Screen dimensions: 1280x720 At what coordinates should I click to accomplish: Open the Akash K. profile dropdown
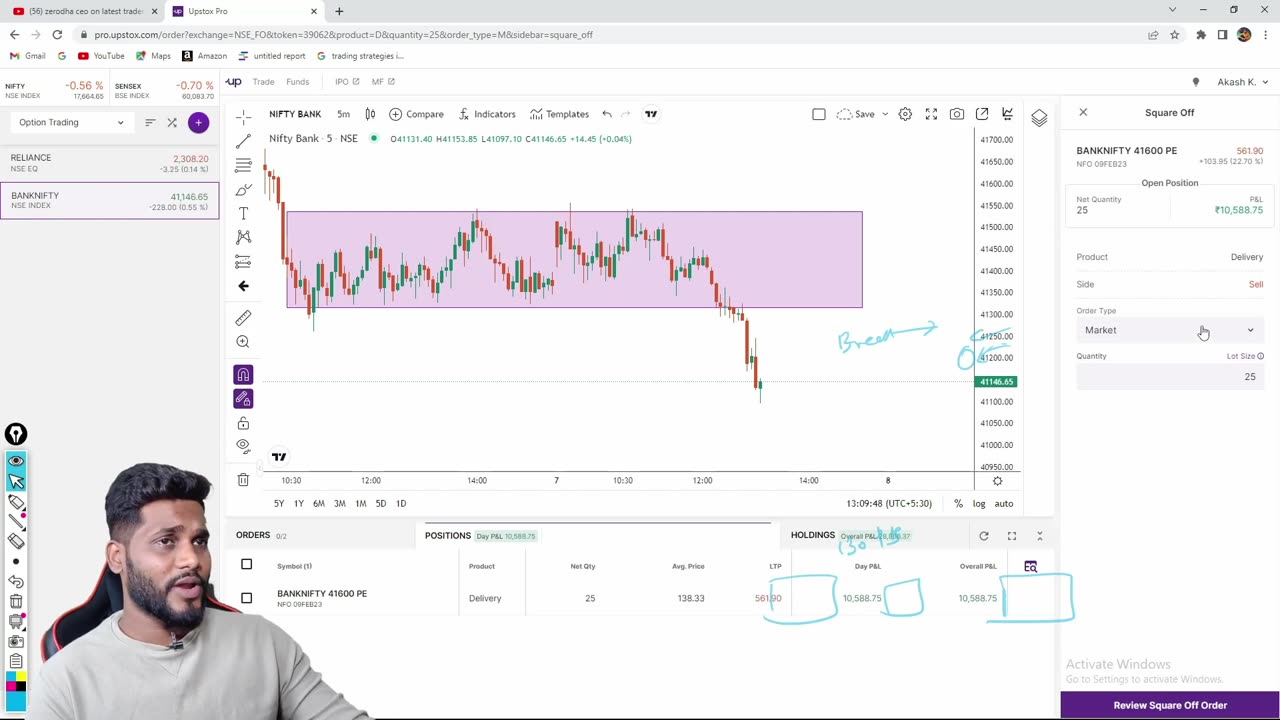point(1242,82)
